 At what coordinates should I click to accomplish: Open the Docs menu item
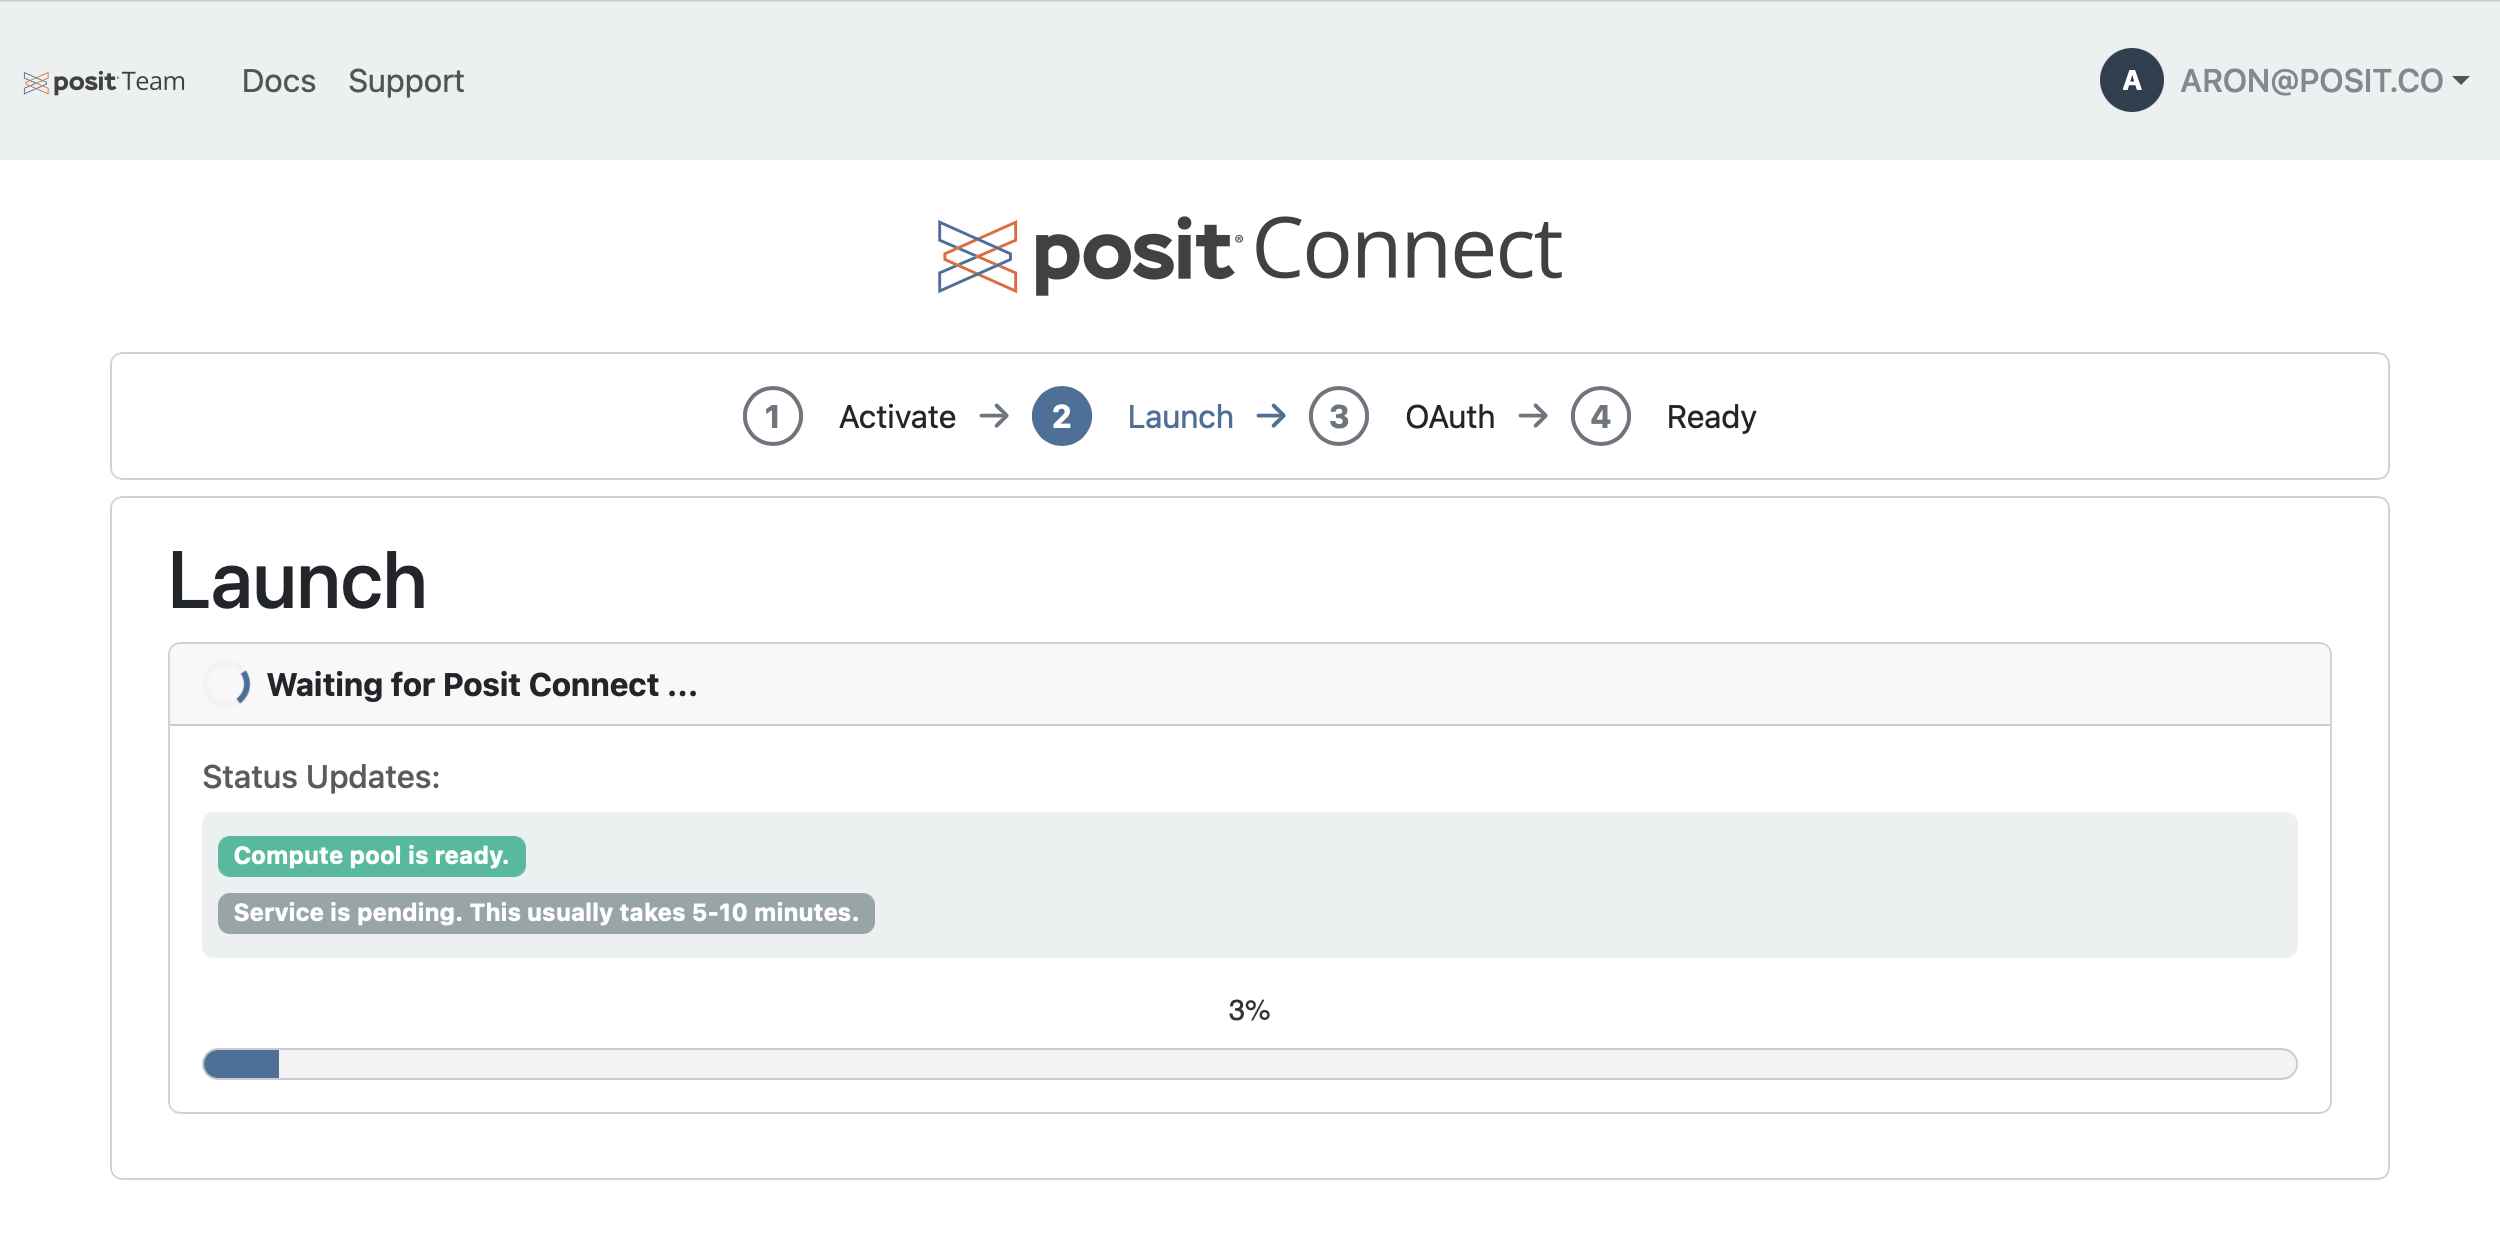278,81
